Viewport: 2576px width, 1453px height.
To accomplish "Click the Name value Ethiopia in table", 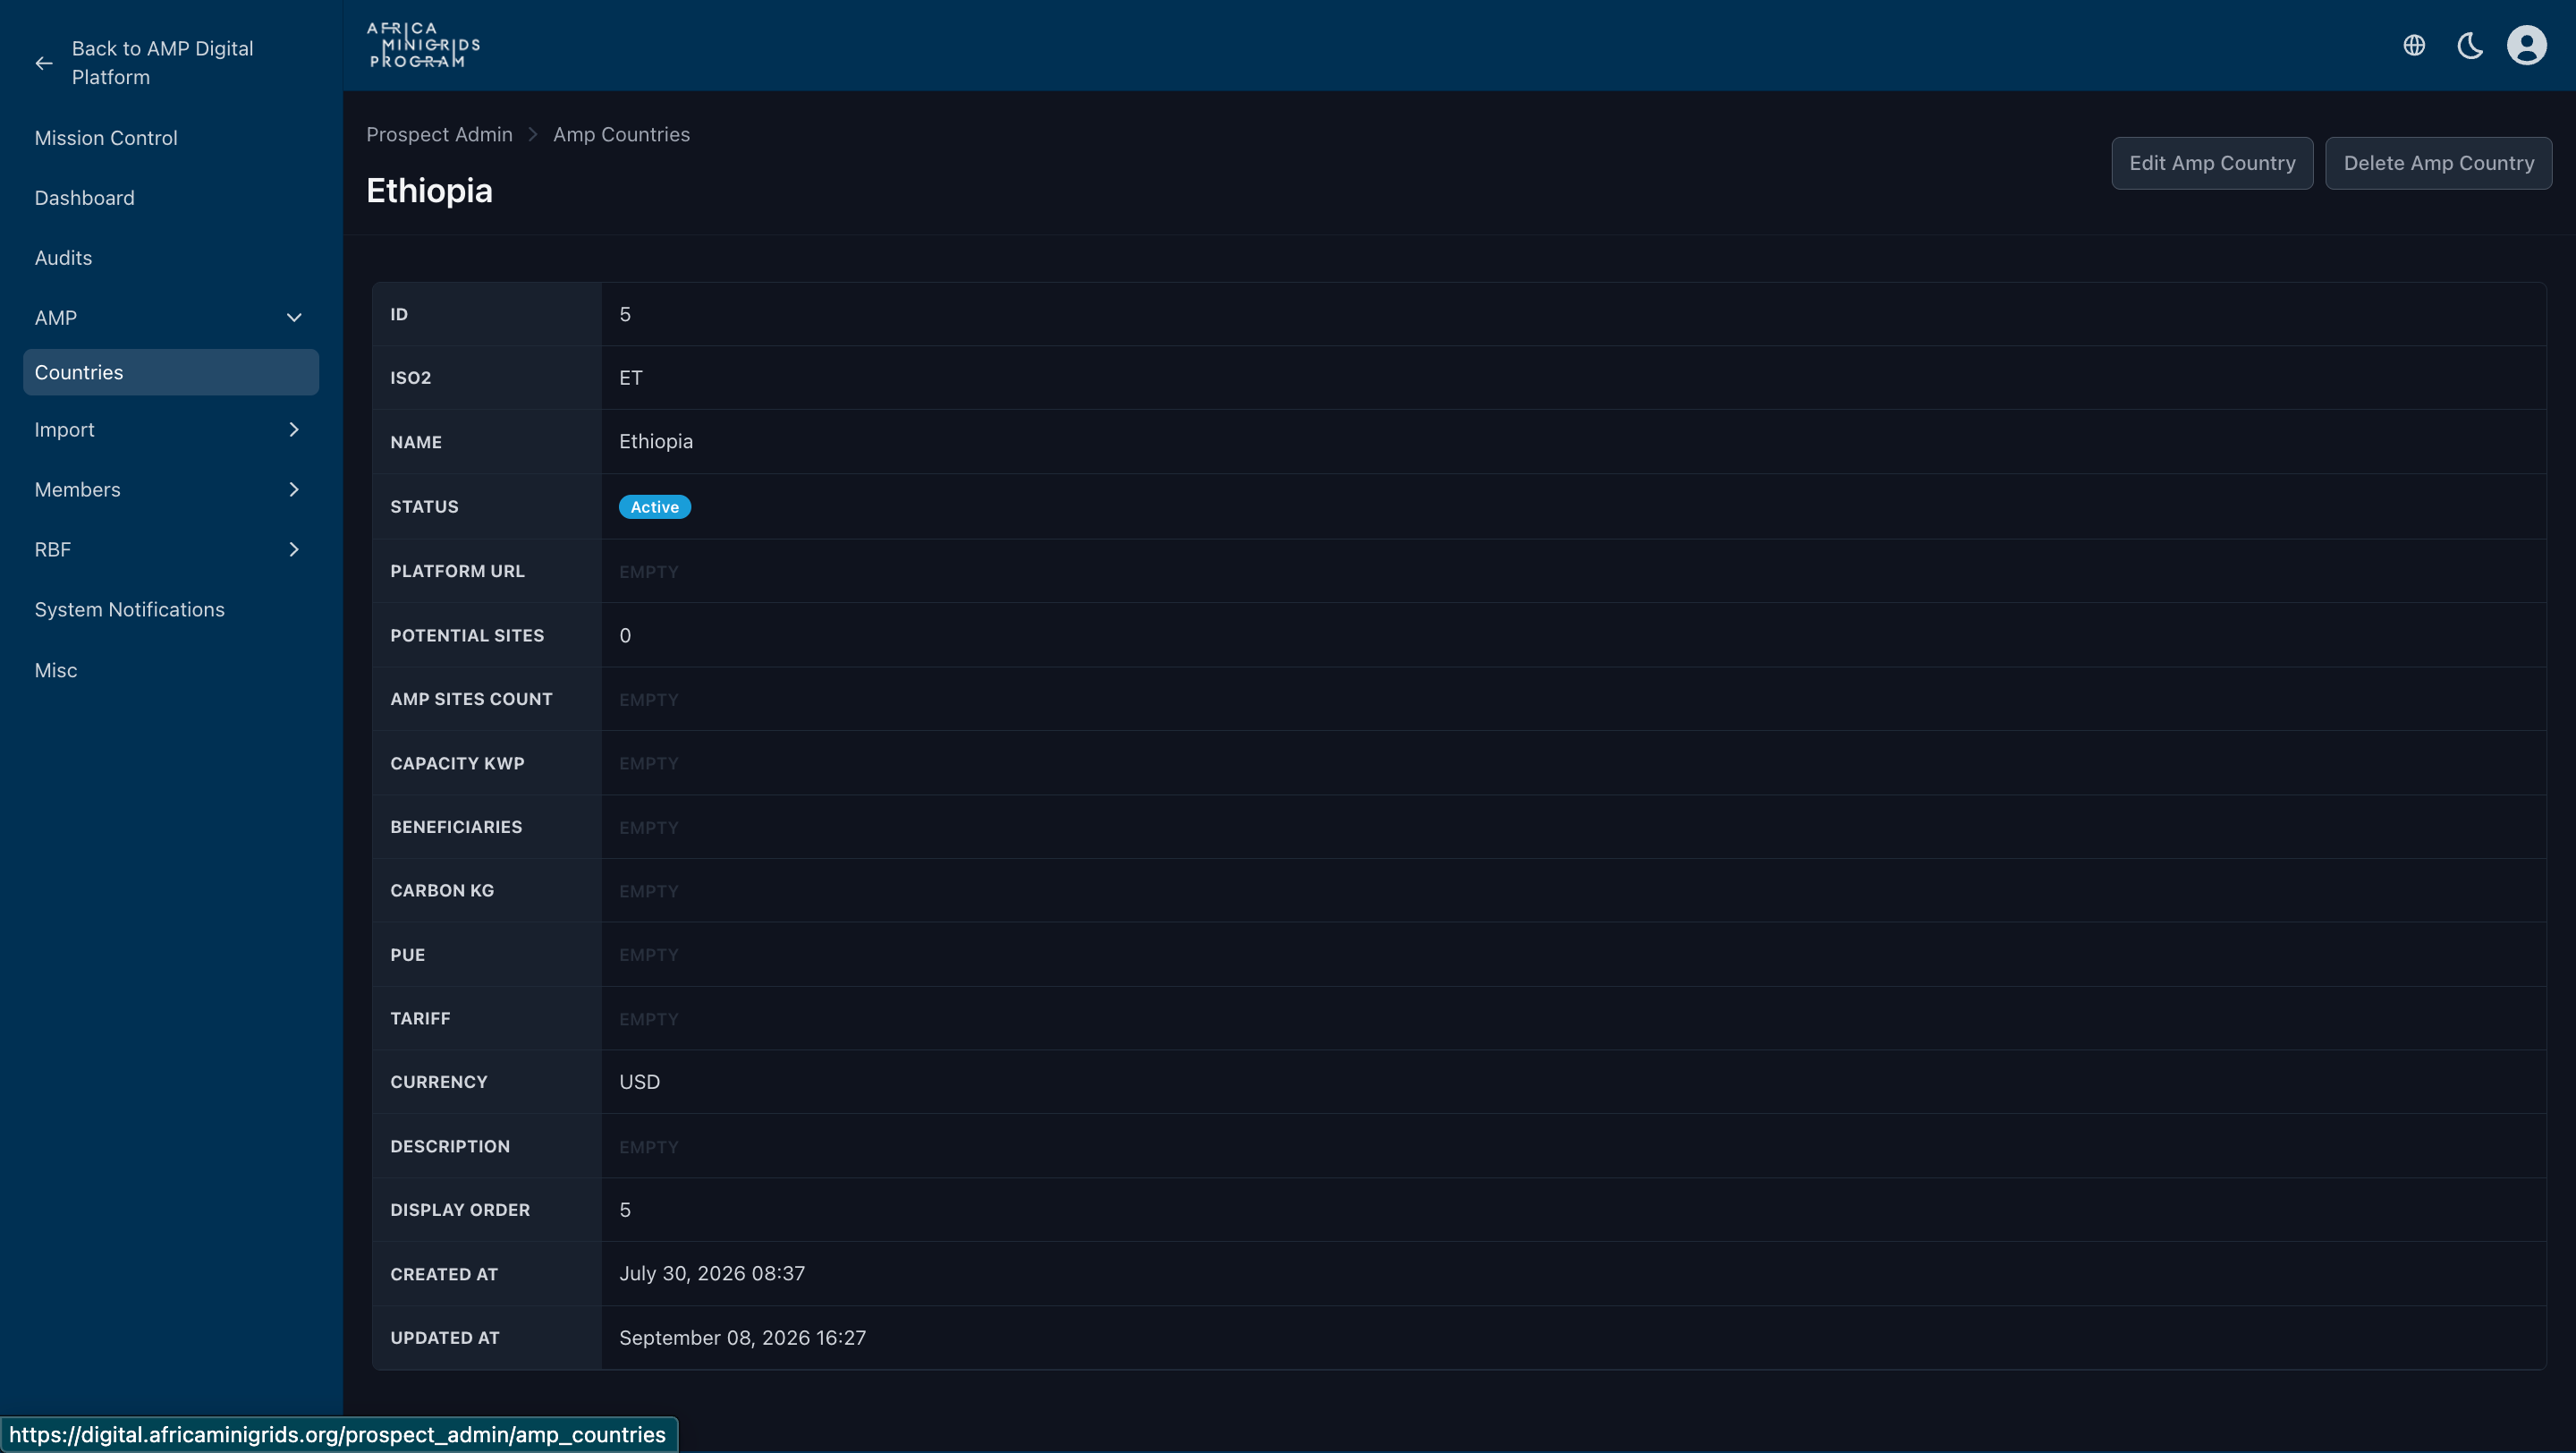I will [x=656, y=442].
